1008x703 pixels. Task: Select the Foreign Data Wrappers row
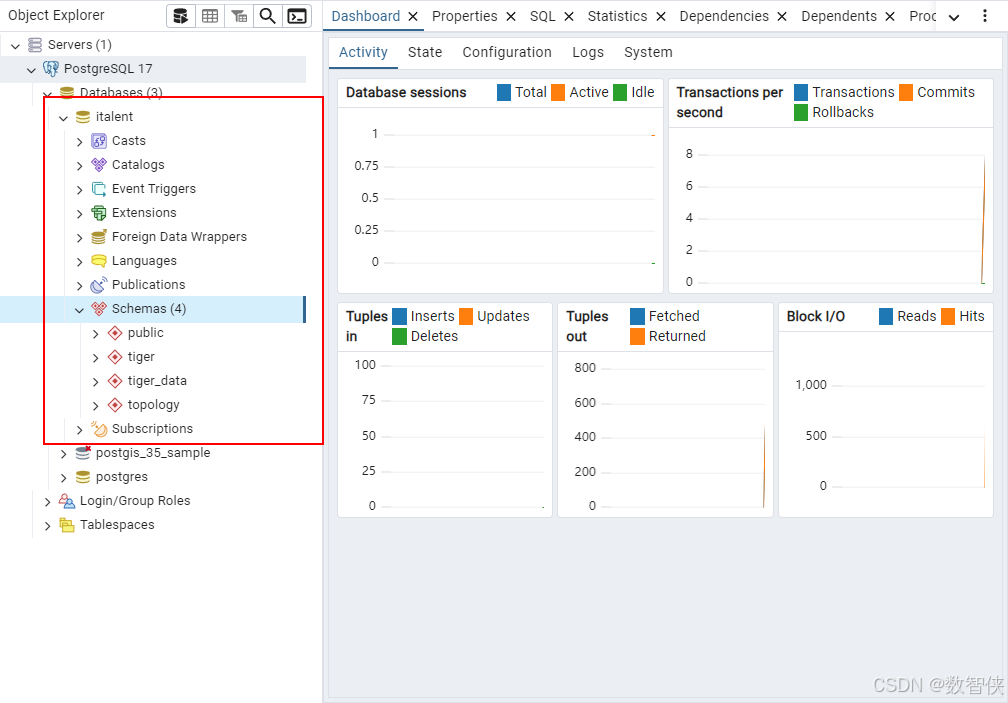pyautogui.click(x=153, y=237)
